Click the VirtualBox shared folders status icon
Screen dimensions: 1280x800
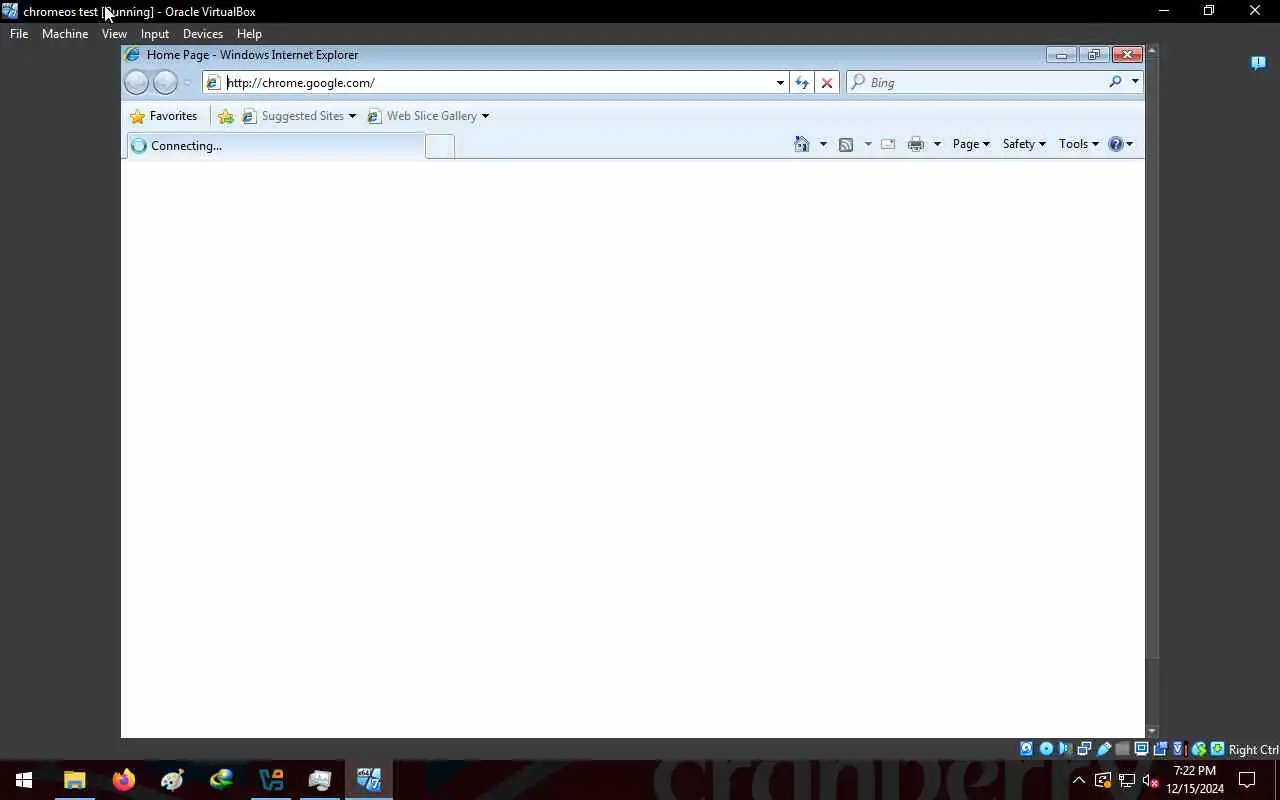[x=1122, y=749]
